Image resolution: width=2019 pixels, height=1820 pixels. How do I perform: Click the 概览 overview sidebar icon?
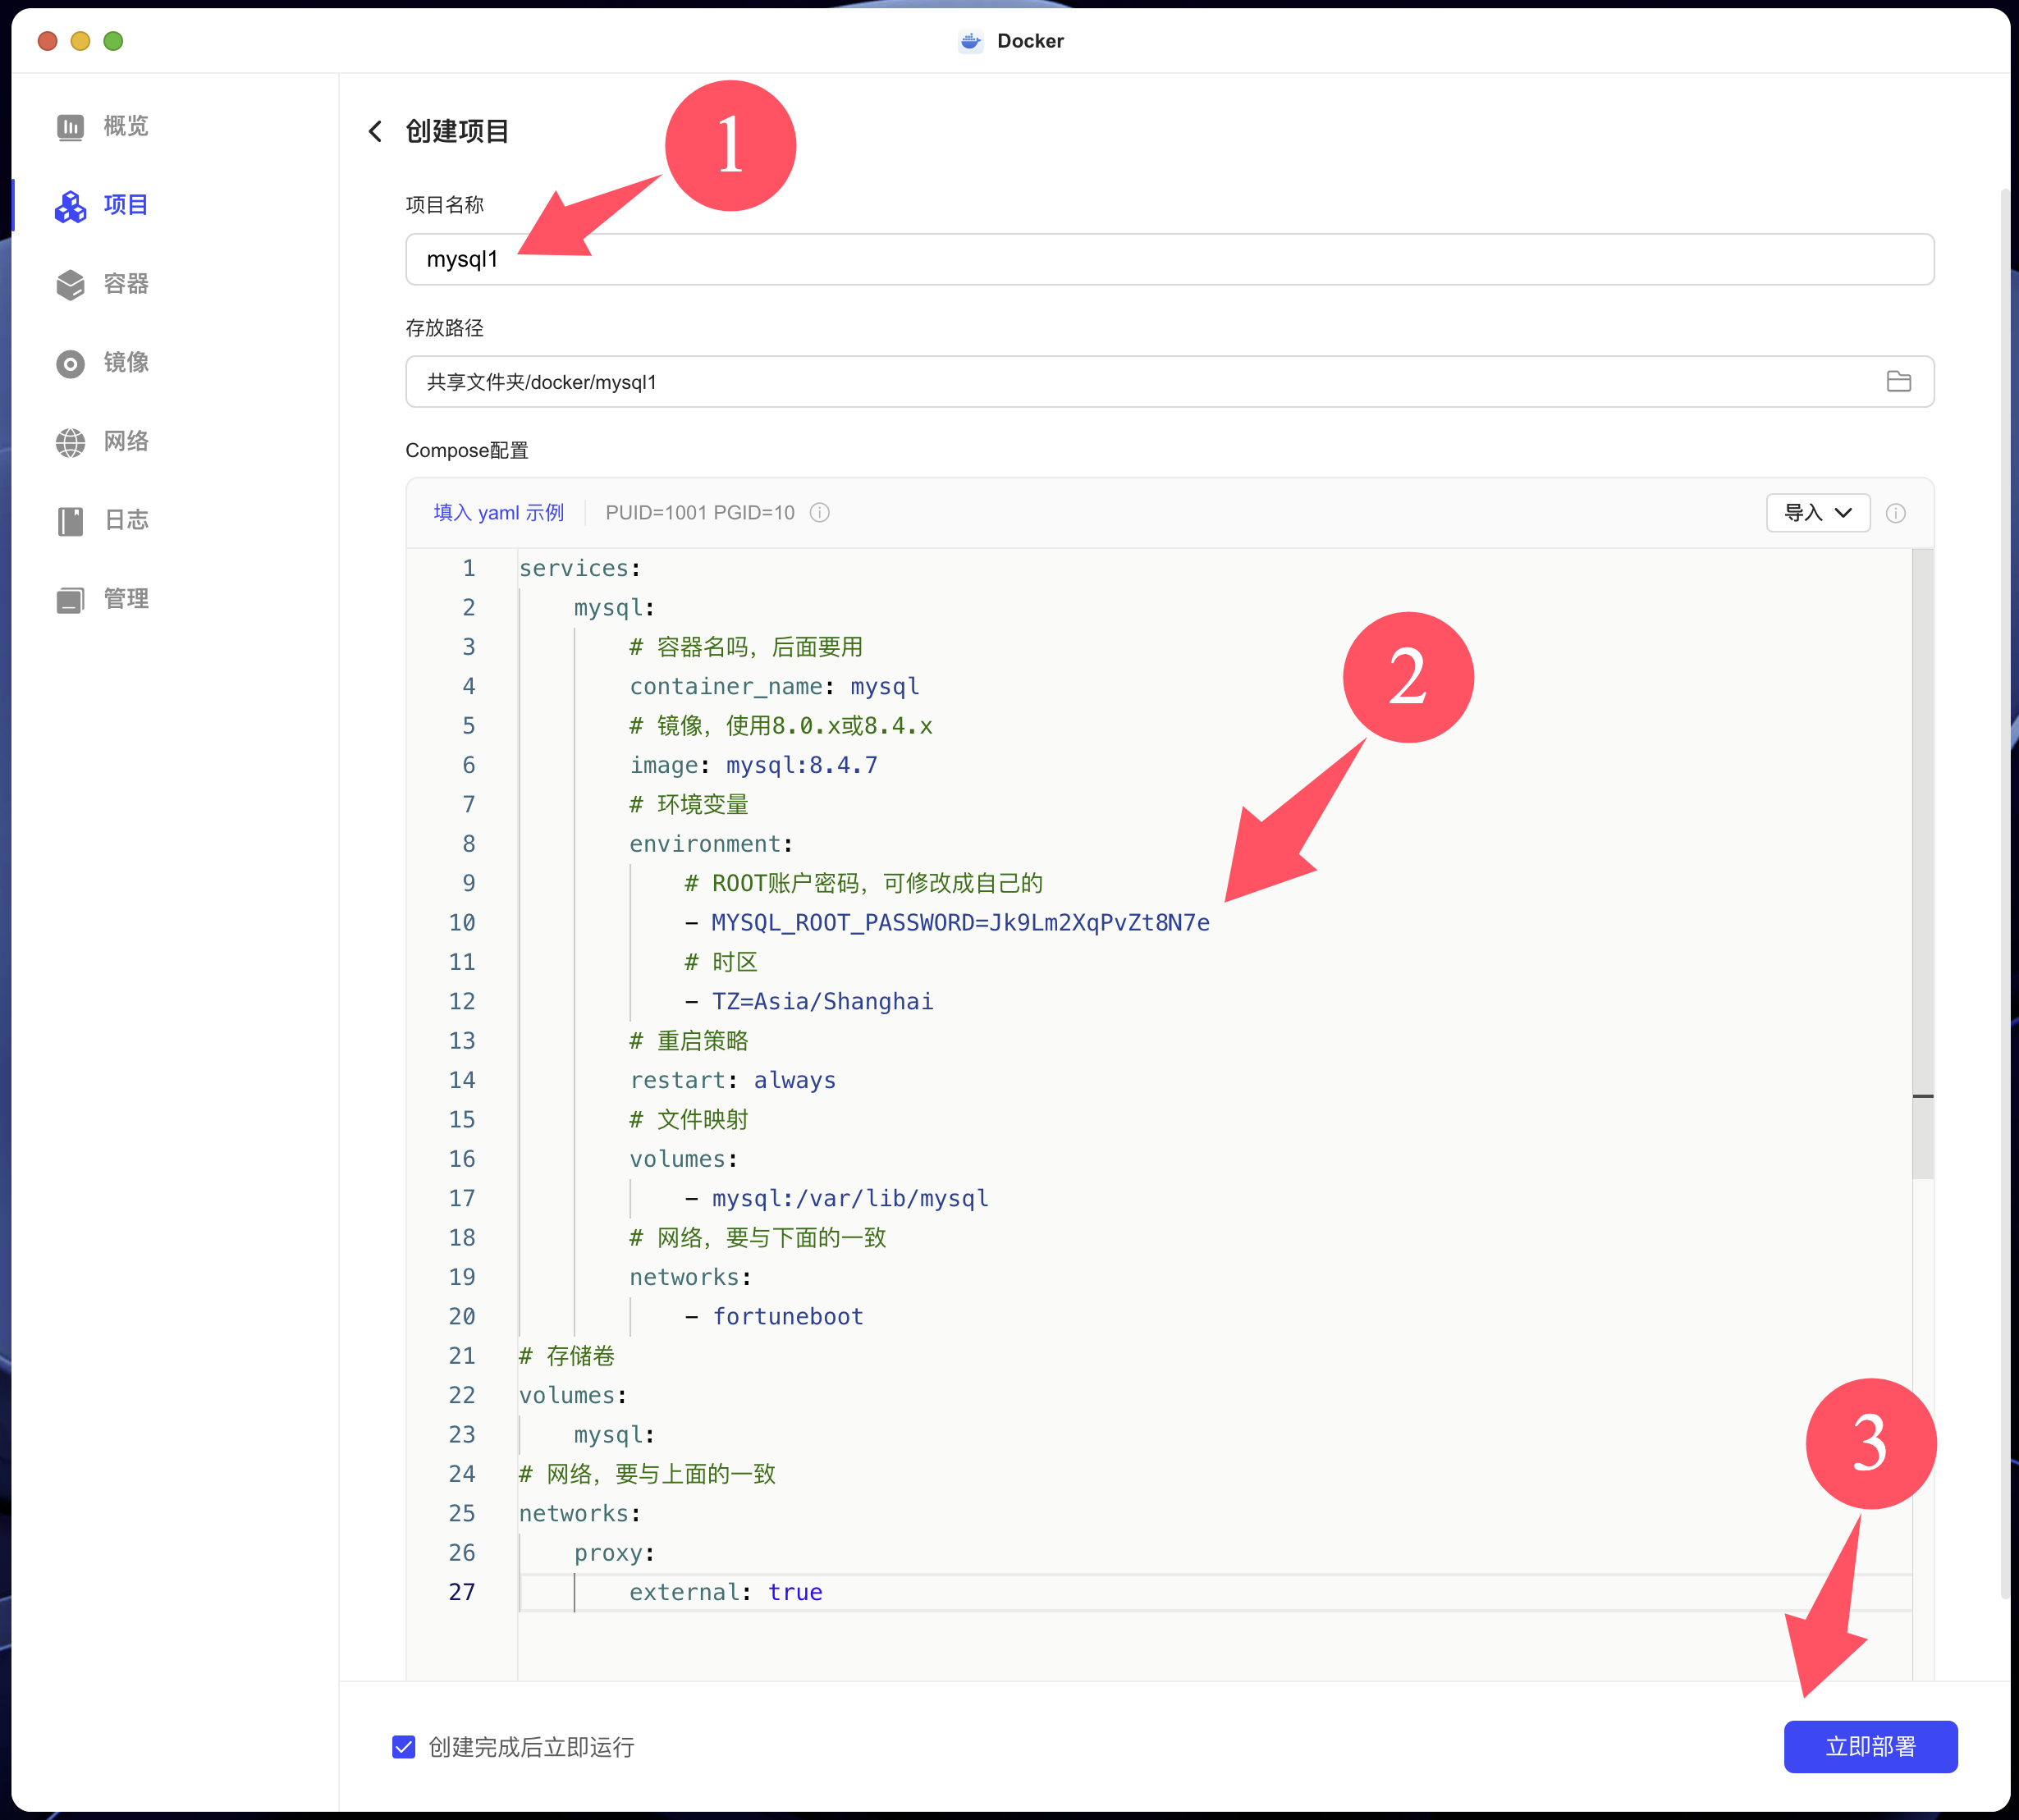pos(70,127)
